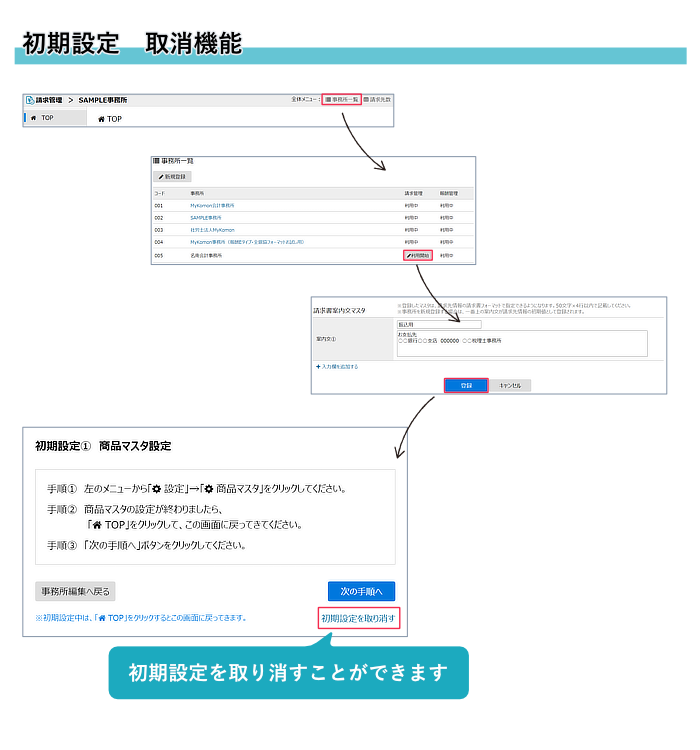700x750 pixels.
Task: Click the 事務所一覧 list heading icon
Action: click(156, 161)
